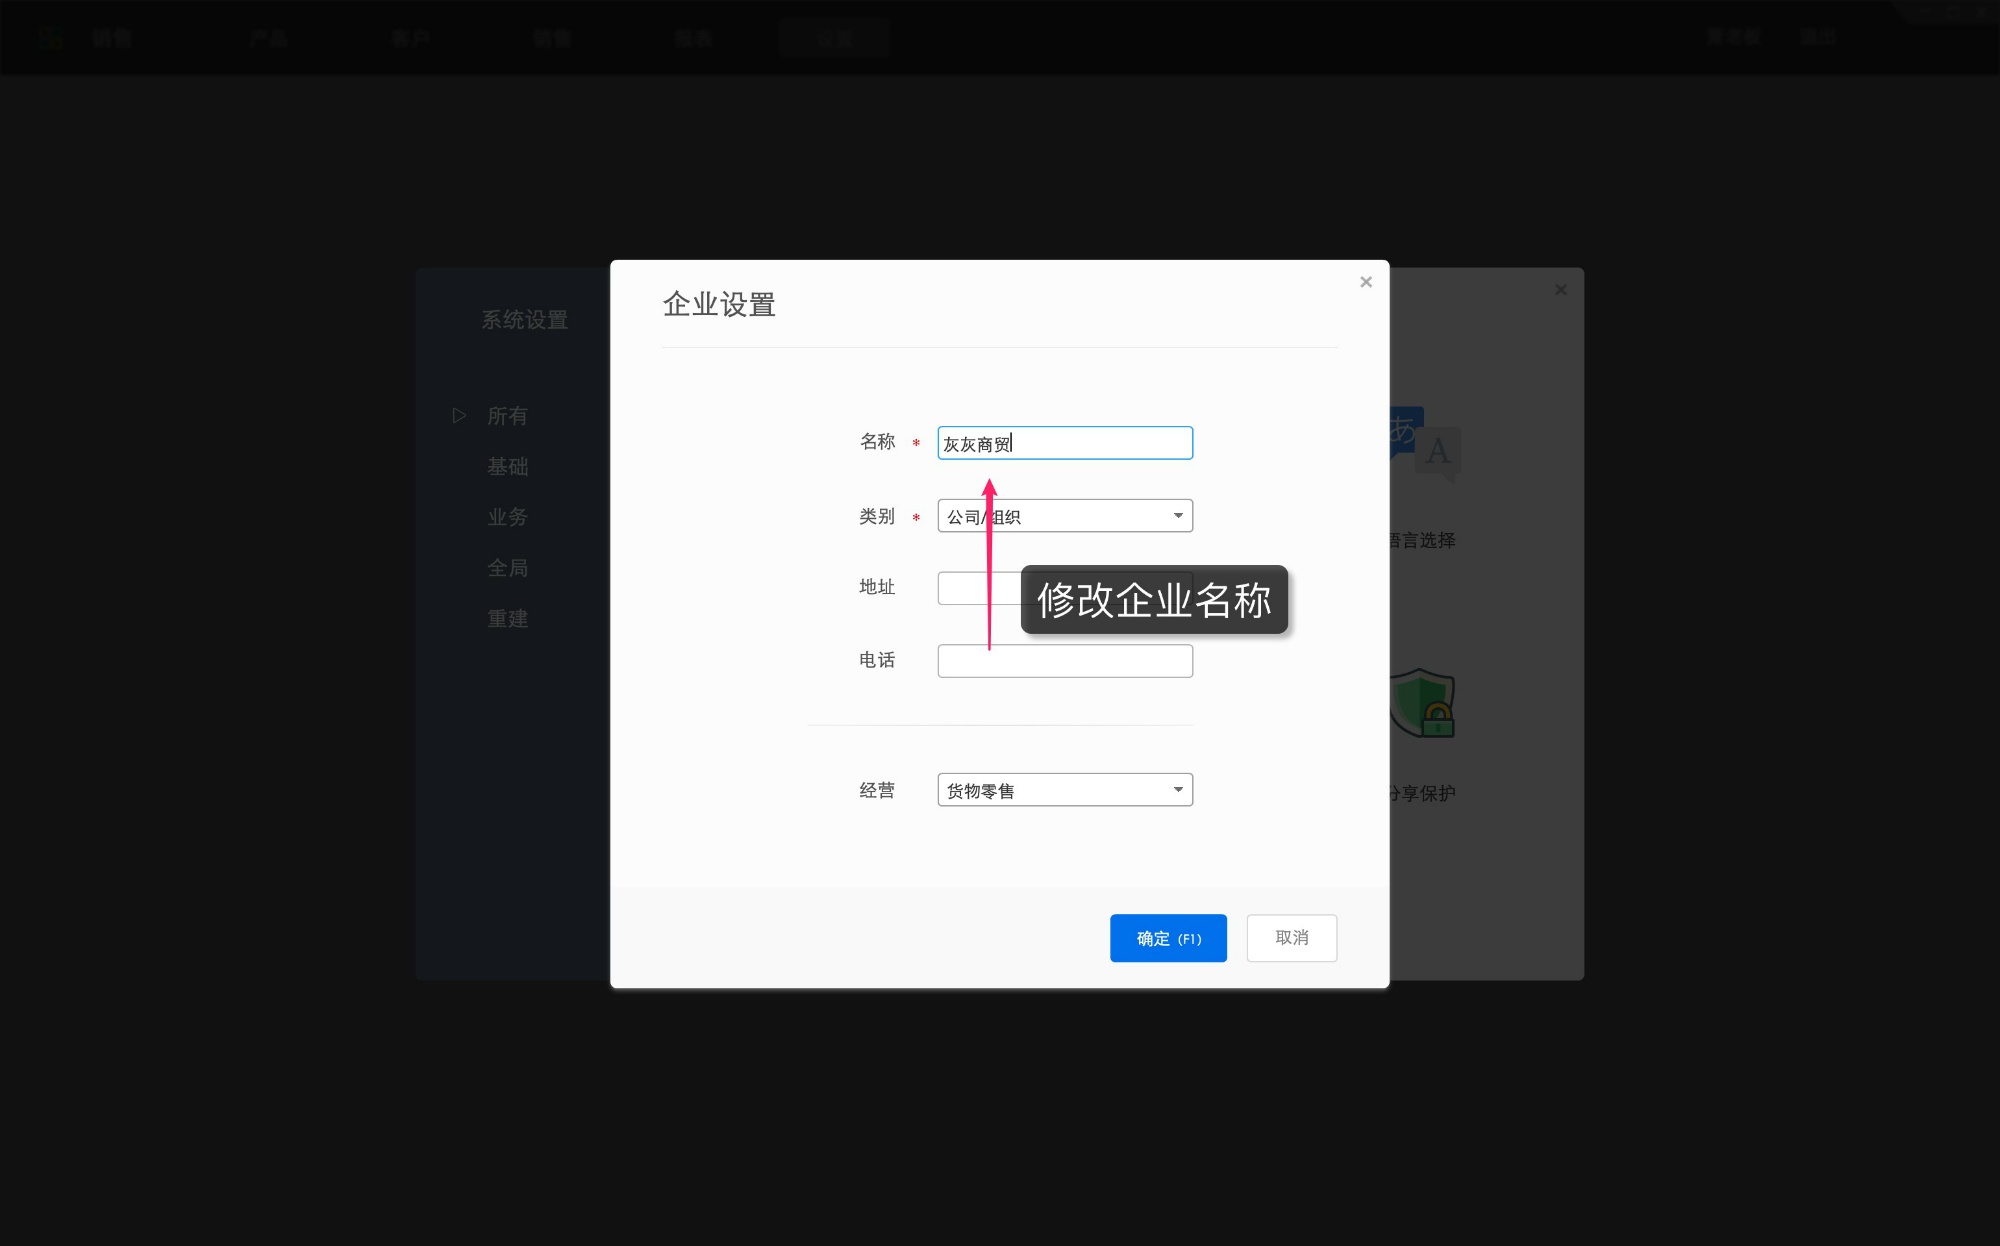Switch to the highlighted 设置 tab
The height and width of the screenshot is (1246, 2000).
pyautogui.click(x=835, y=38)
